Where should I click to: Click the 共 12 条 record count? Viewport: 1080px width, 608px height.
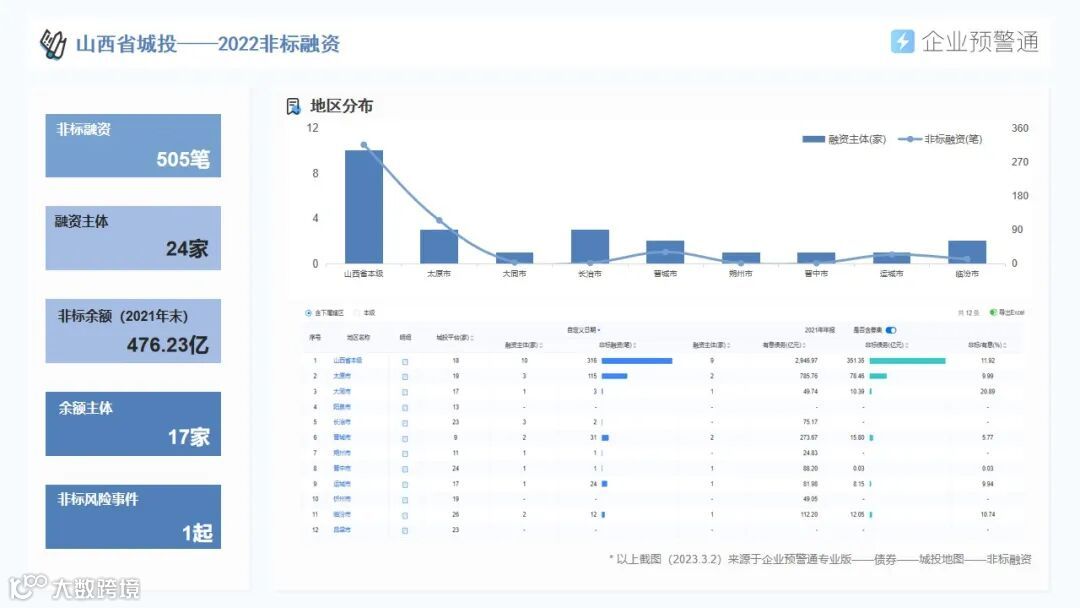968,313
